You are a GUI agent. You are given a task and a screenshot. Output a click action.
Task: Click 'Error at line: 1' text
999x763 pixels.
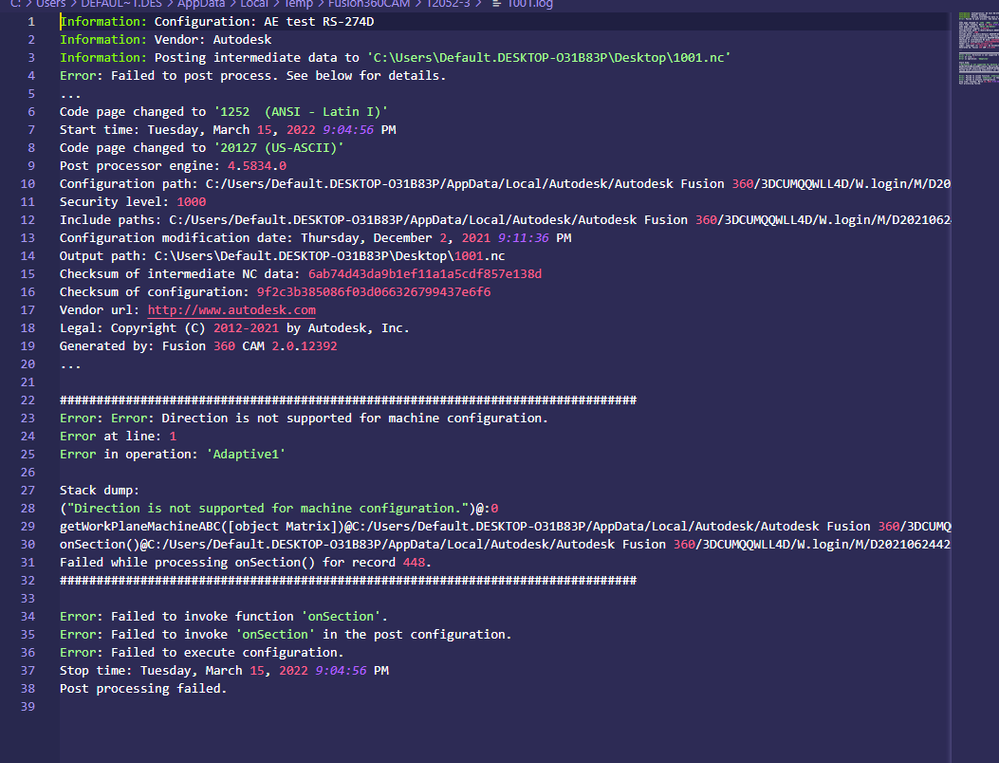(x=118, y=436)
